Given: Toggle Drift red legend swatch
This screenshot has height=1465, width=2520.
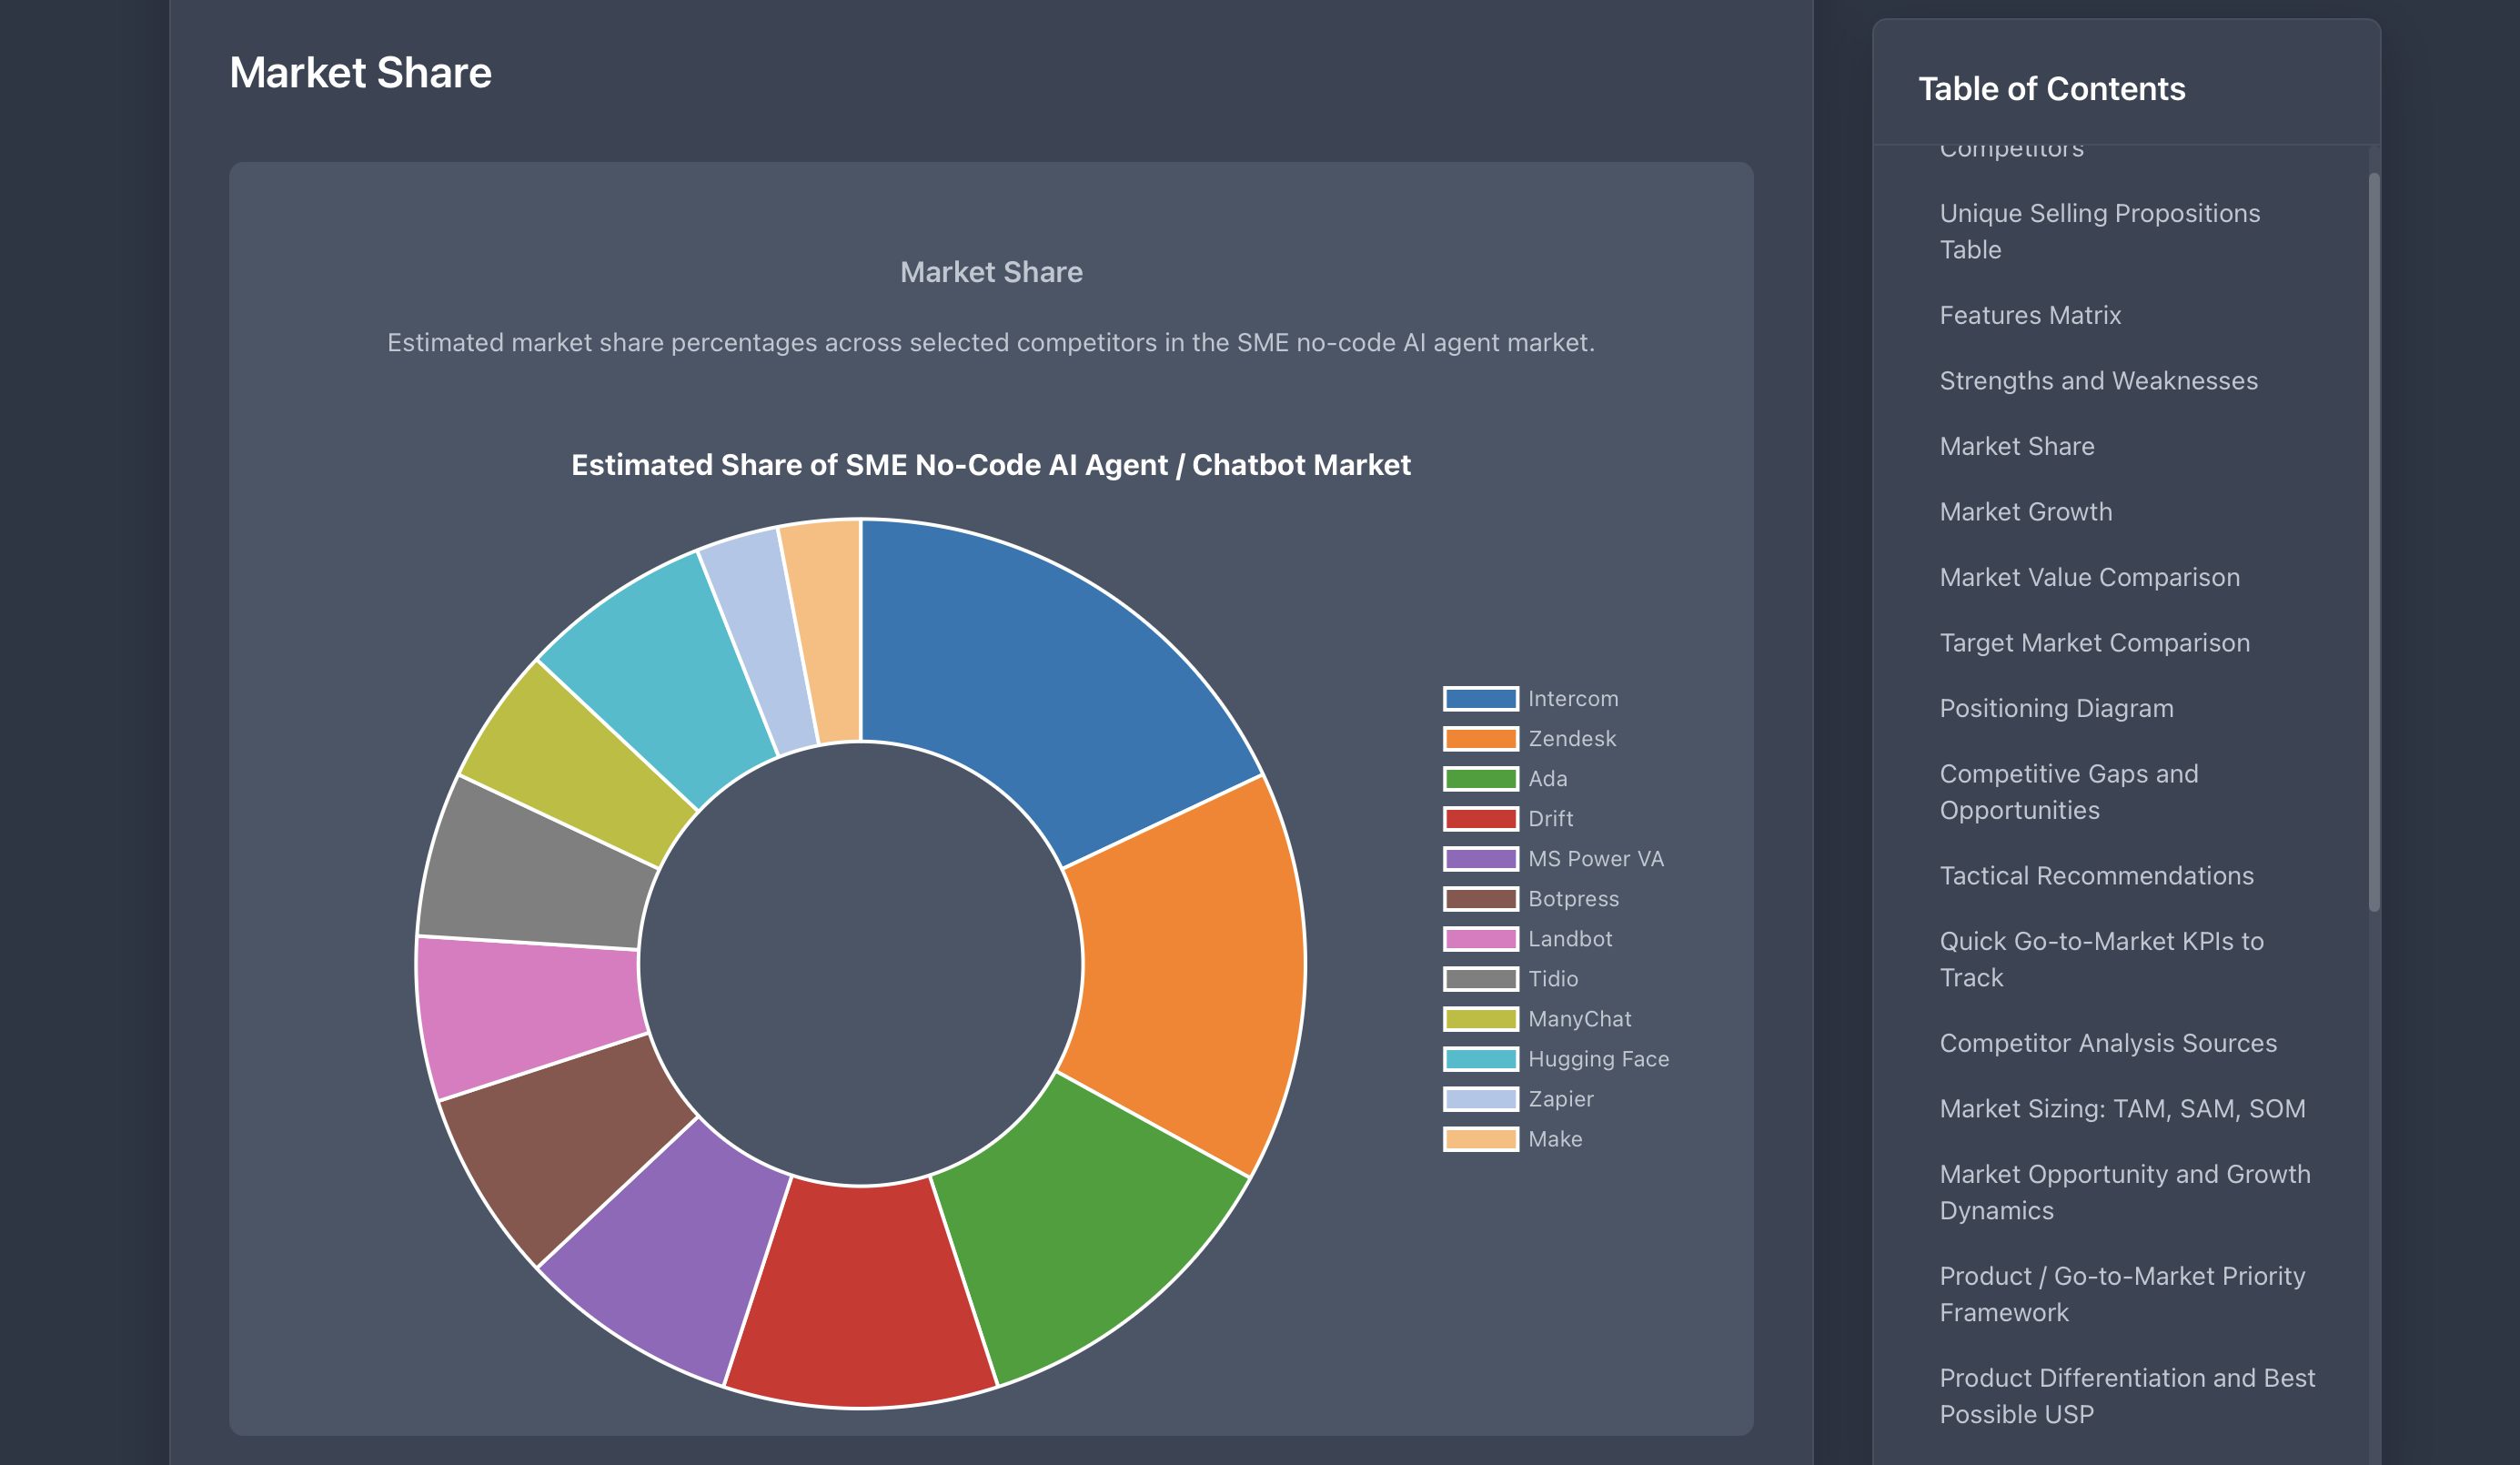Looking at the screenshot, I should pos(1480,819).
